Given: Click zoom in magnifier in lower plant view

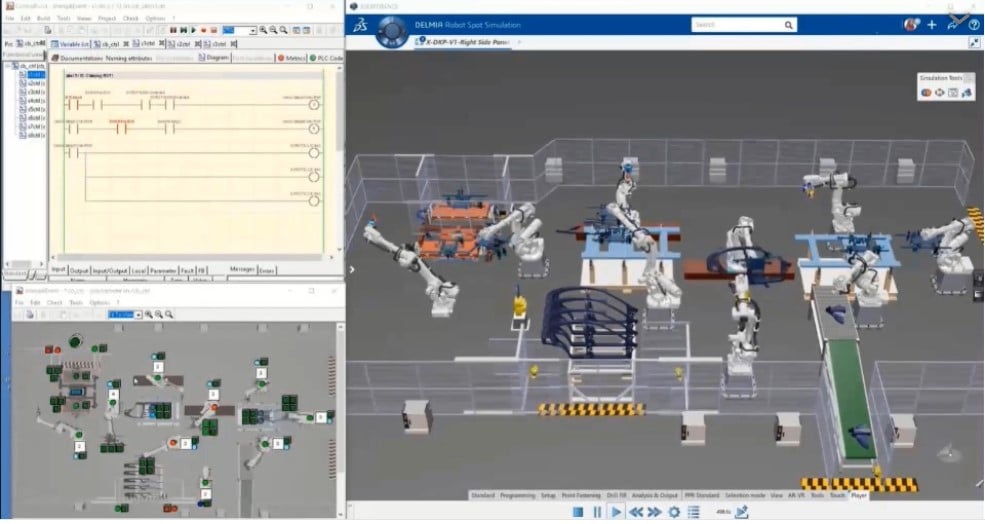Looking at the screenshot, I should pos(149,315).
